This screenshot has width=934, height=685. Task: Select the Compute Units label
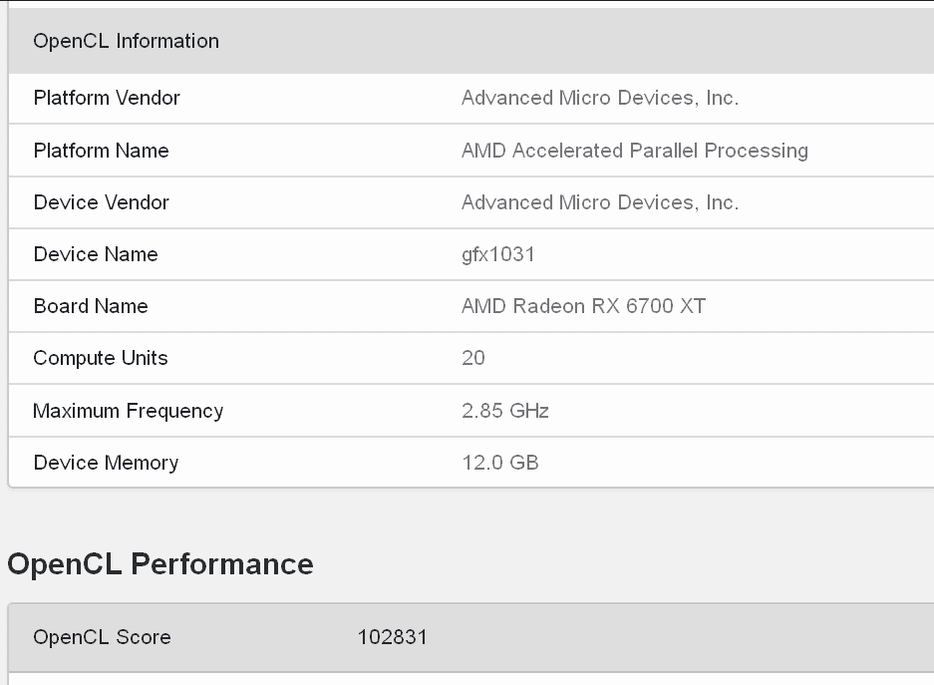coord(101,358)
